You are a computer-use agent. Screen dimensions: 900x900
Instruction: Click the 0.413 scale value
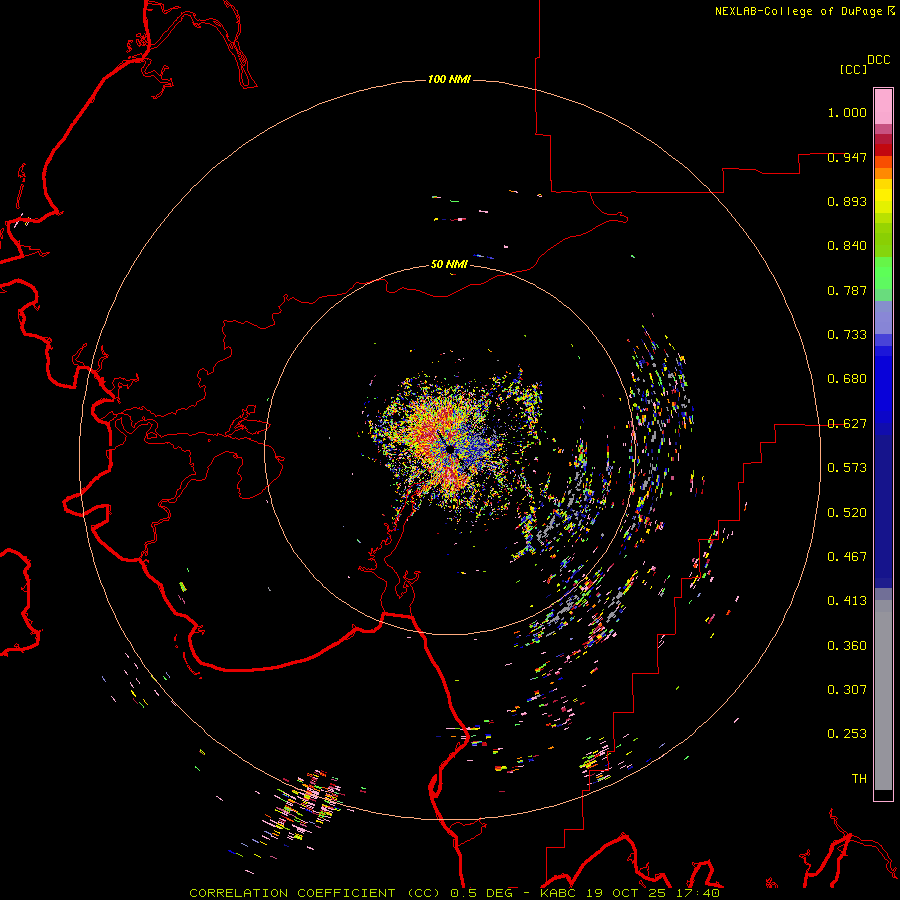coord(847,601)
